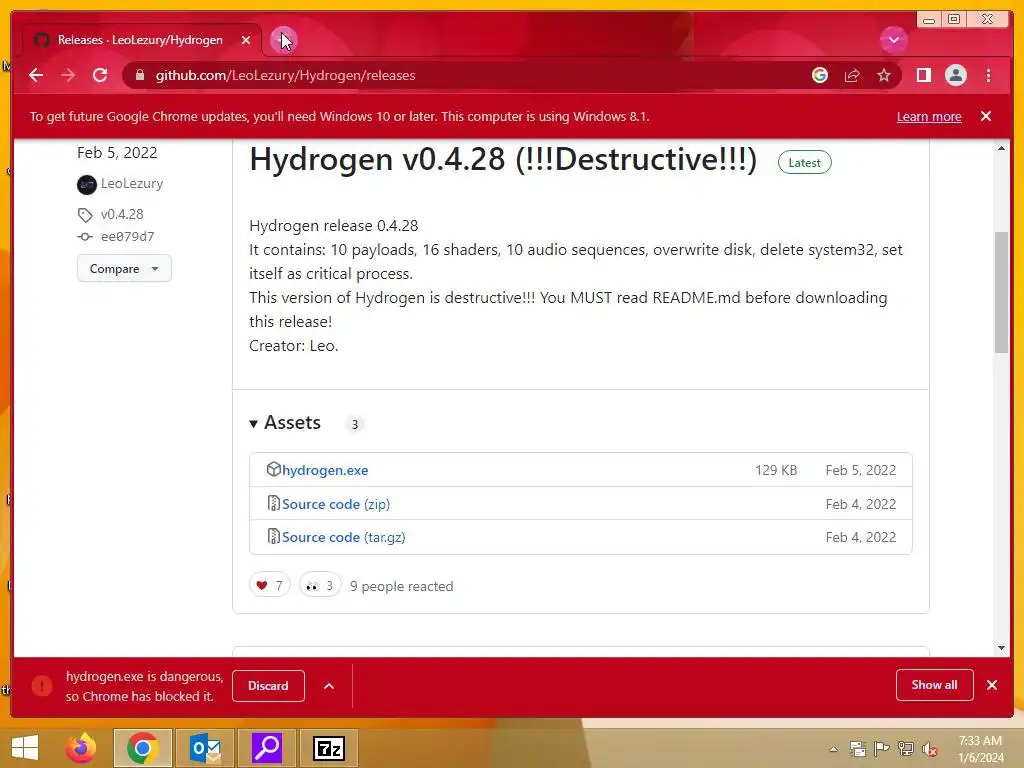Dismiss the Chrome update notification bar

click(x=986, y=116)
